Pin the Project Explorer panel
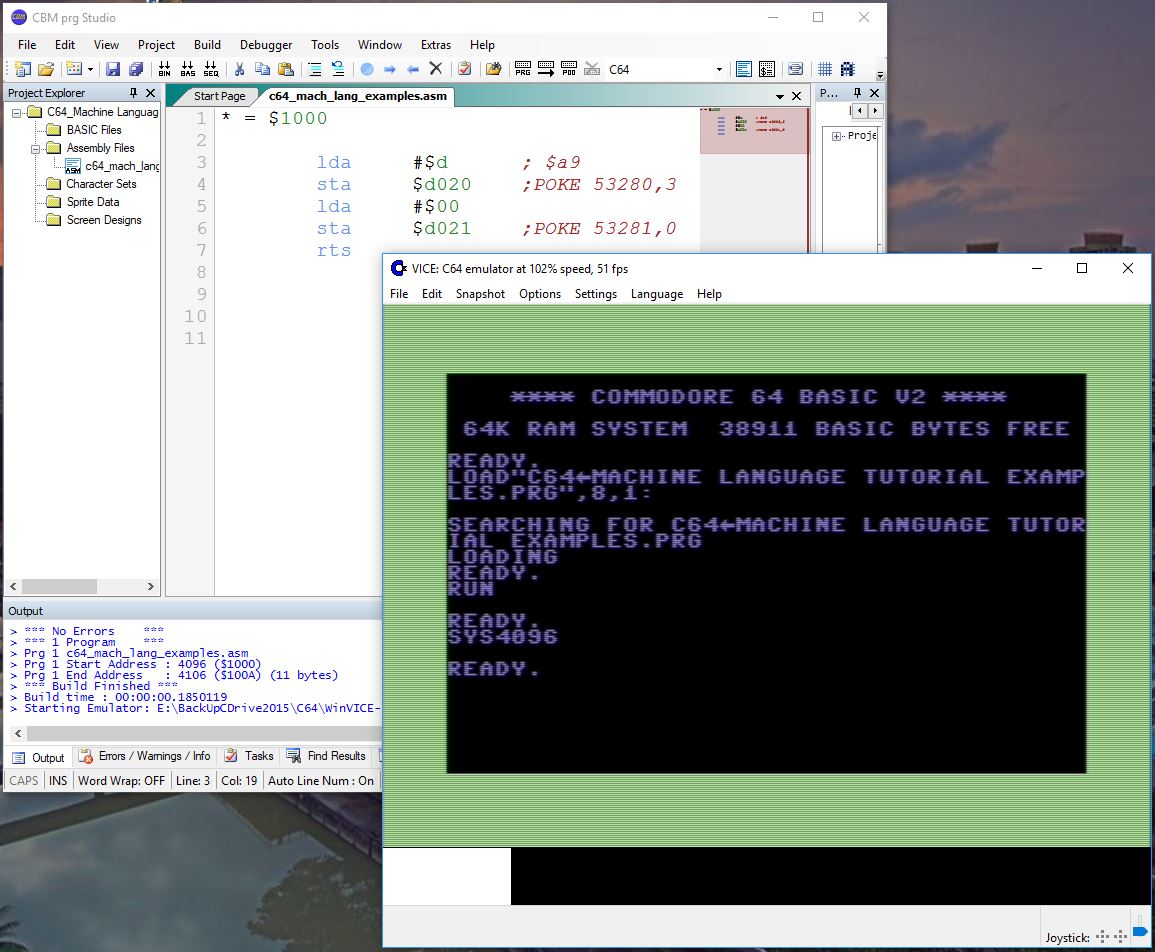The width and height of the screenshot is (1155, 952). click(133, 93)
